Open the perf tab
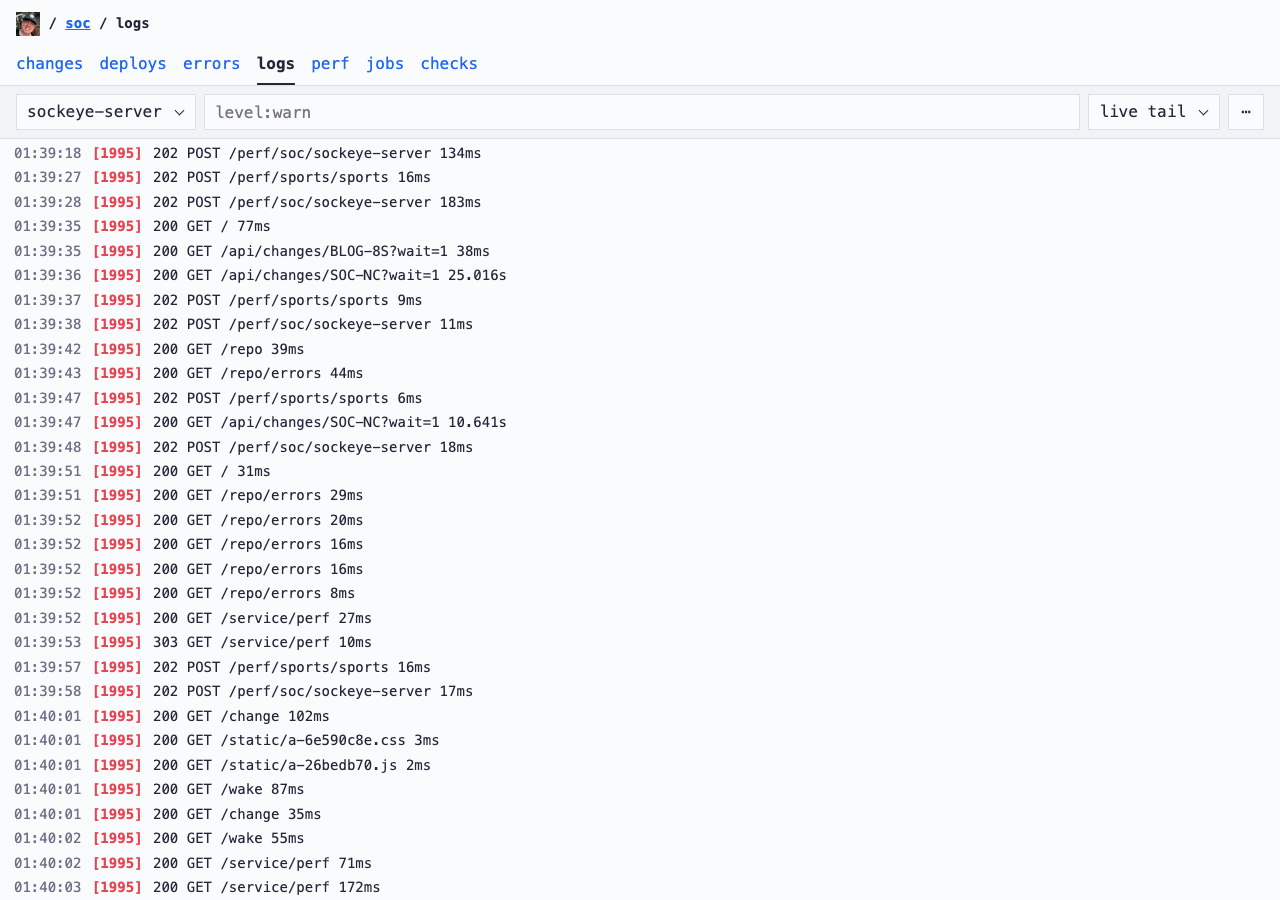 click(x=330, y=64)
